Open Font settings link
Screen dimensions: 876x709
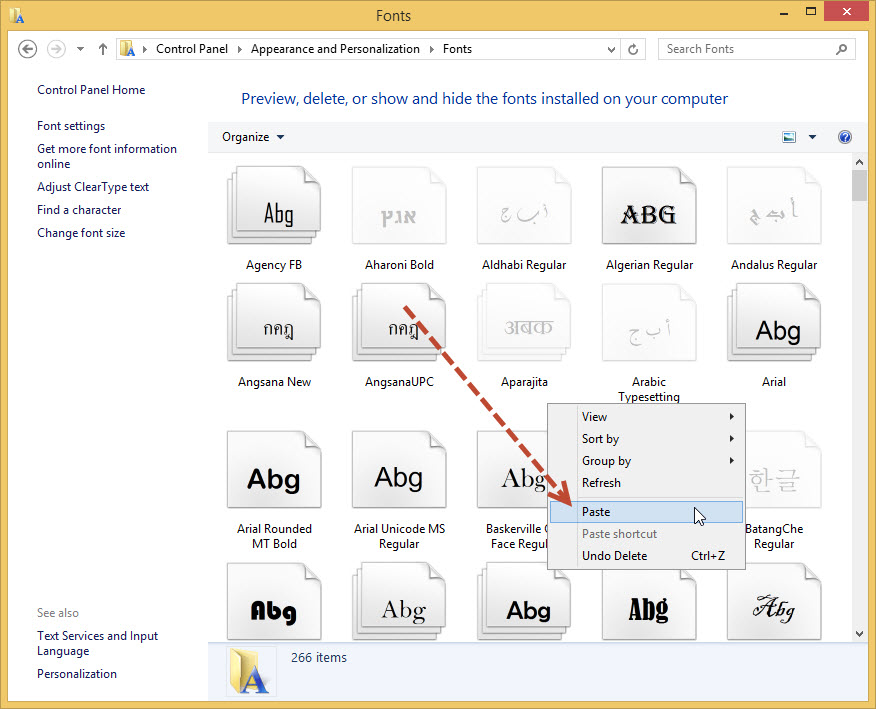(x=71, y=126)
